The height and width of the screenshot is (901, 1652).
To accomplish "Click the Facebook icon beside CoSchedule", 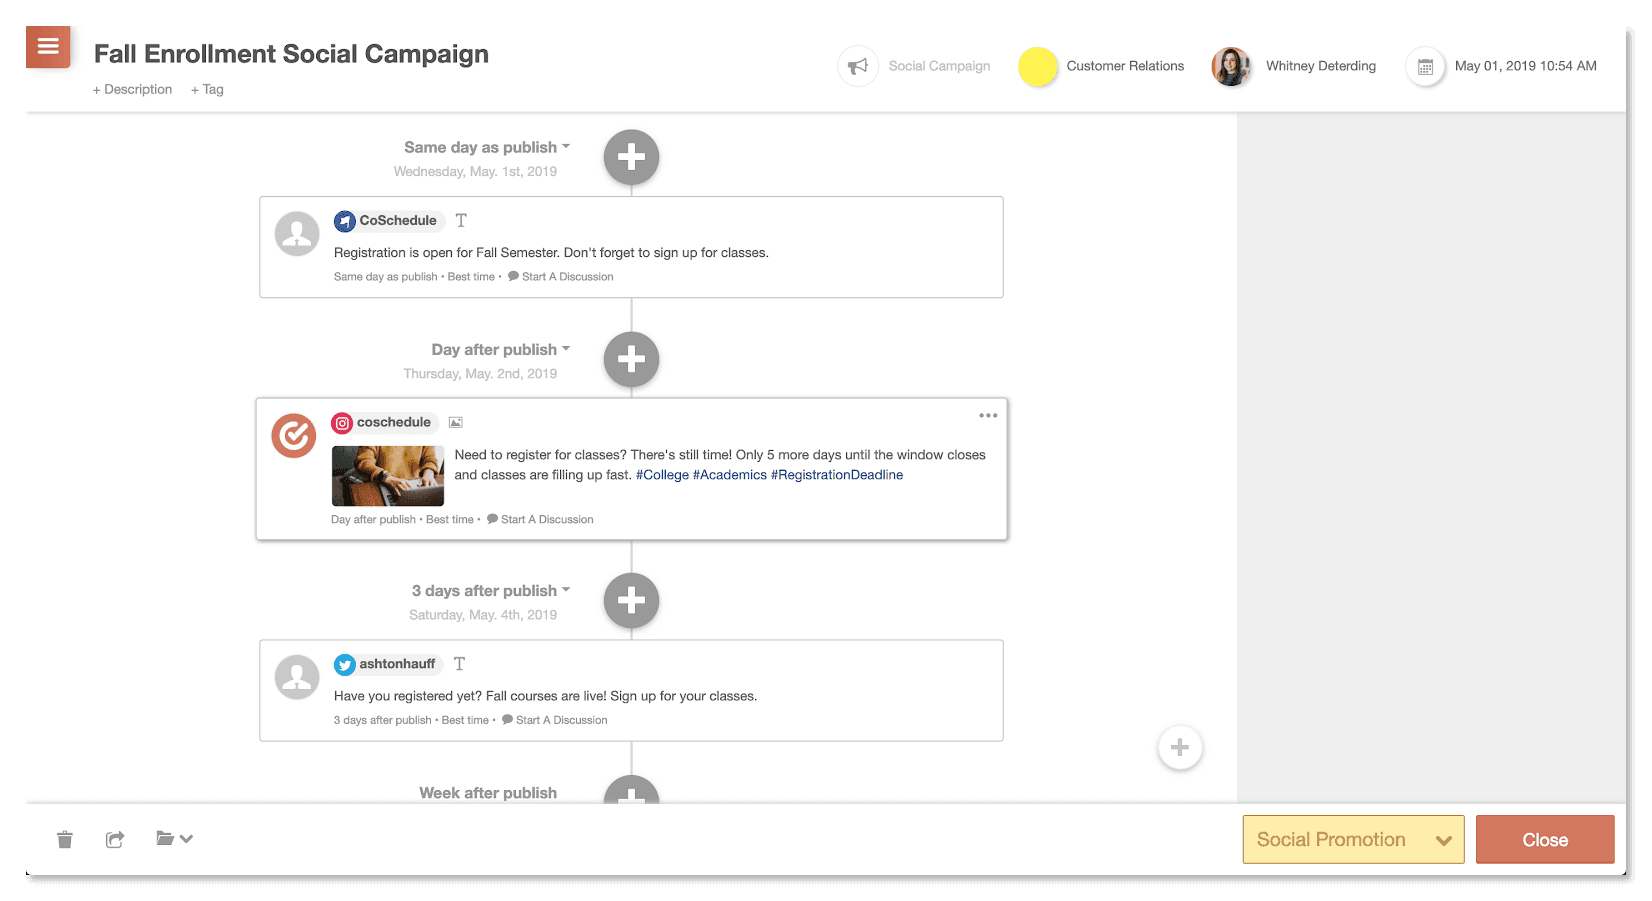I will [x=345, y=221].
